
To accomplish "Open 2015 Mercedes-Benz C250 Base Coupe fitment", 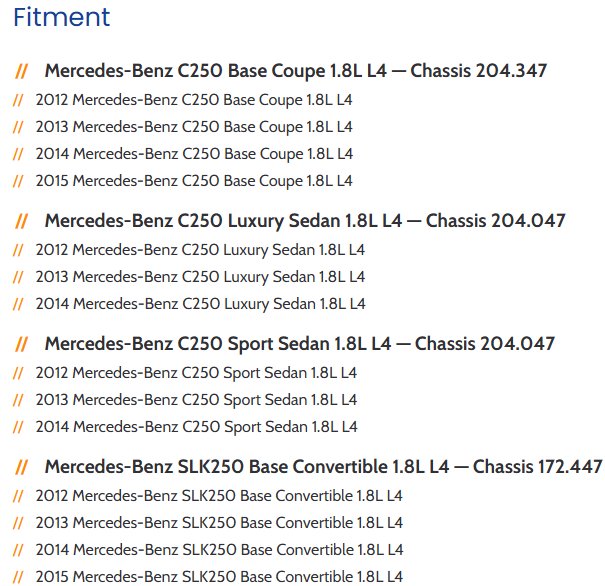I will [194, 181].
